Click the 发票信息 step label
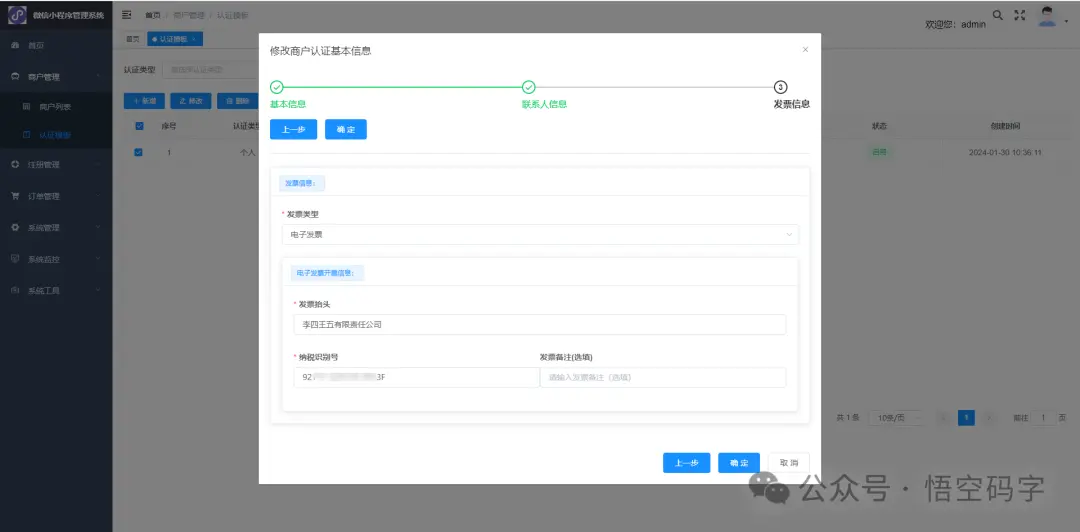Viewport: 1080px width, 532px height. (x=792, y=105)
